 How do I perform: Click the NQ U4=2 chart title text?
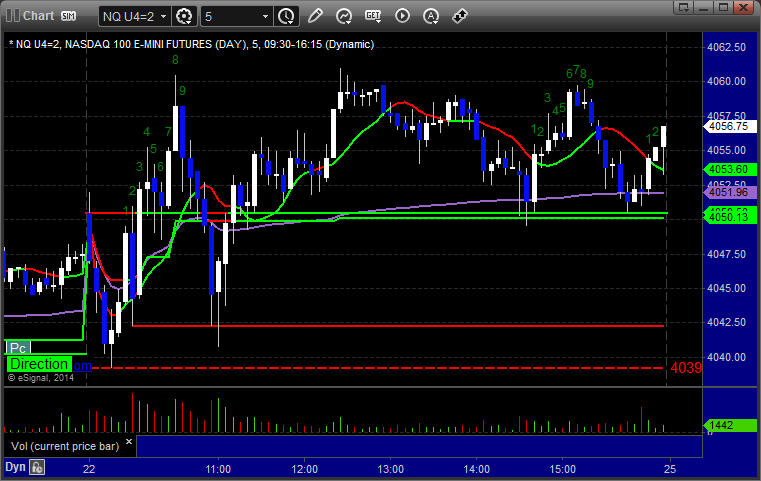point(191,44)
